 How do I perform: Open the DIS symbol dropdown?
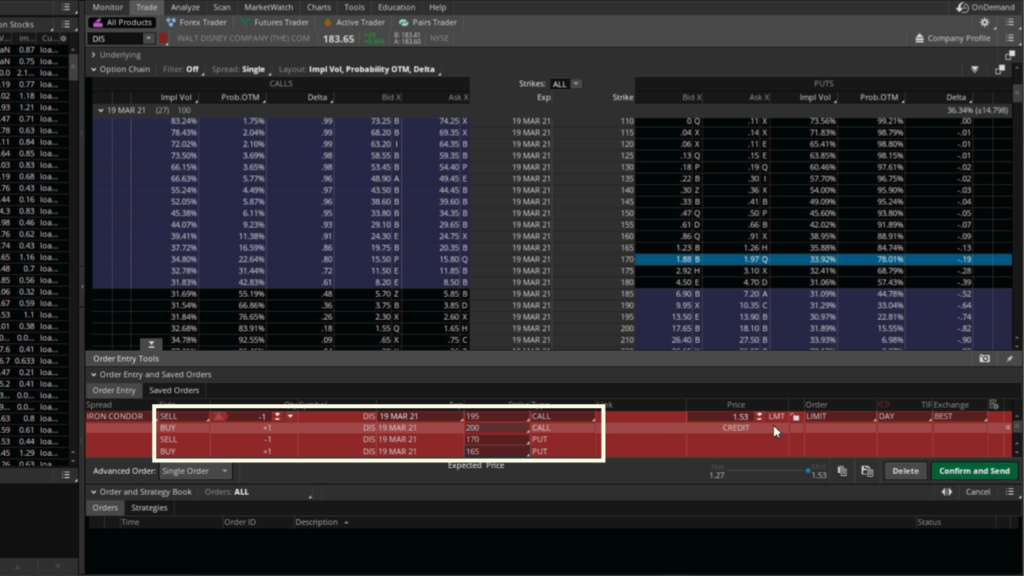coord(148,39)
